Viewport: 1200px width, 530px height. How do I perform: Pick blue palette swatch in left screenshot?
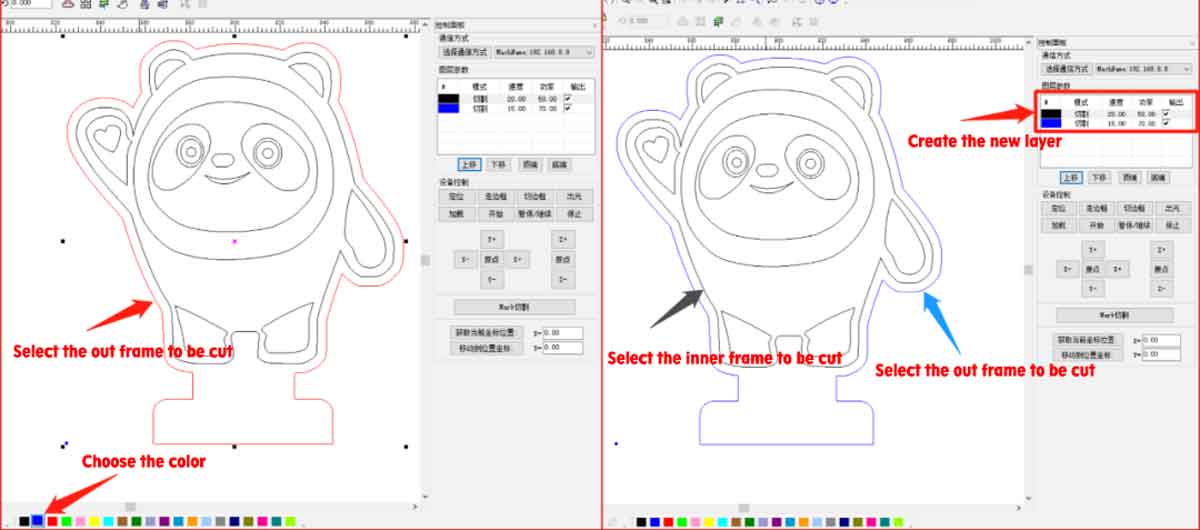click(37, 521)
